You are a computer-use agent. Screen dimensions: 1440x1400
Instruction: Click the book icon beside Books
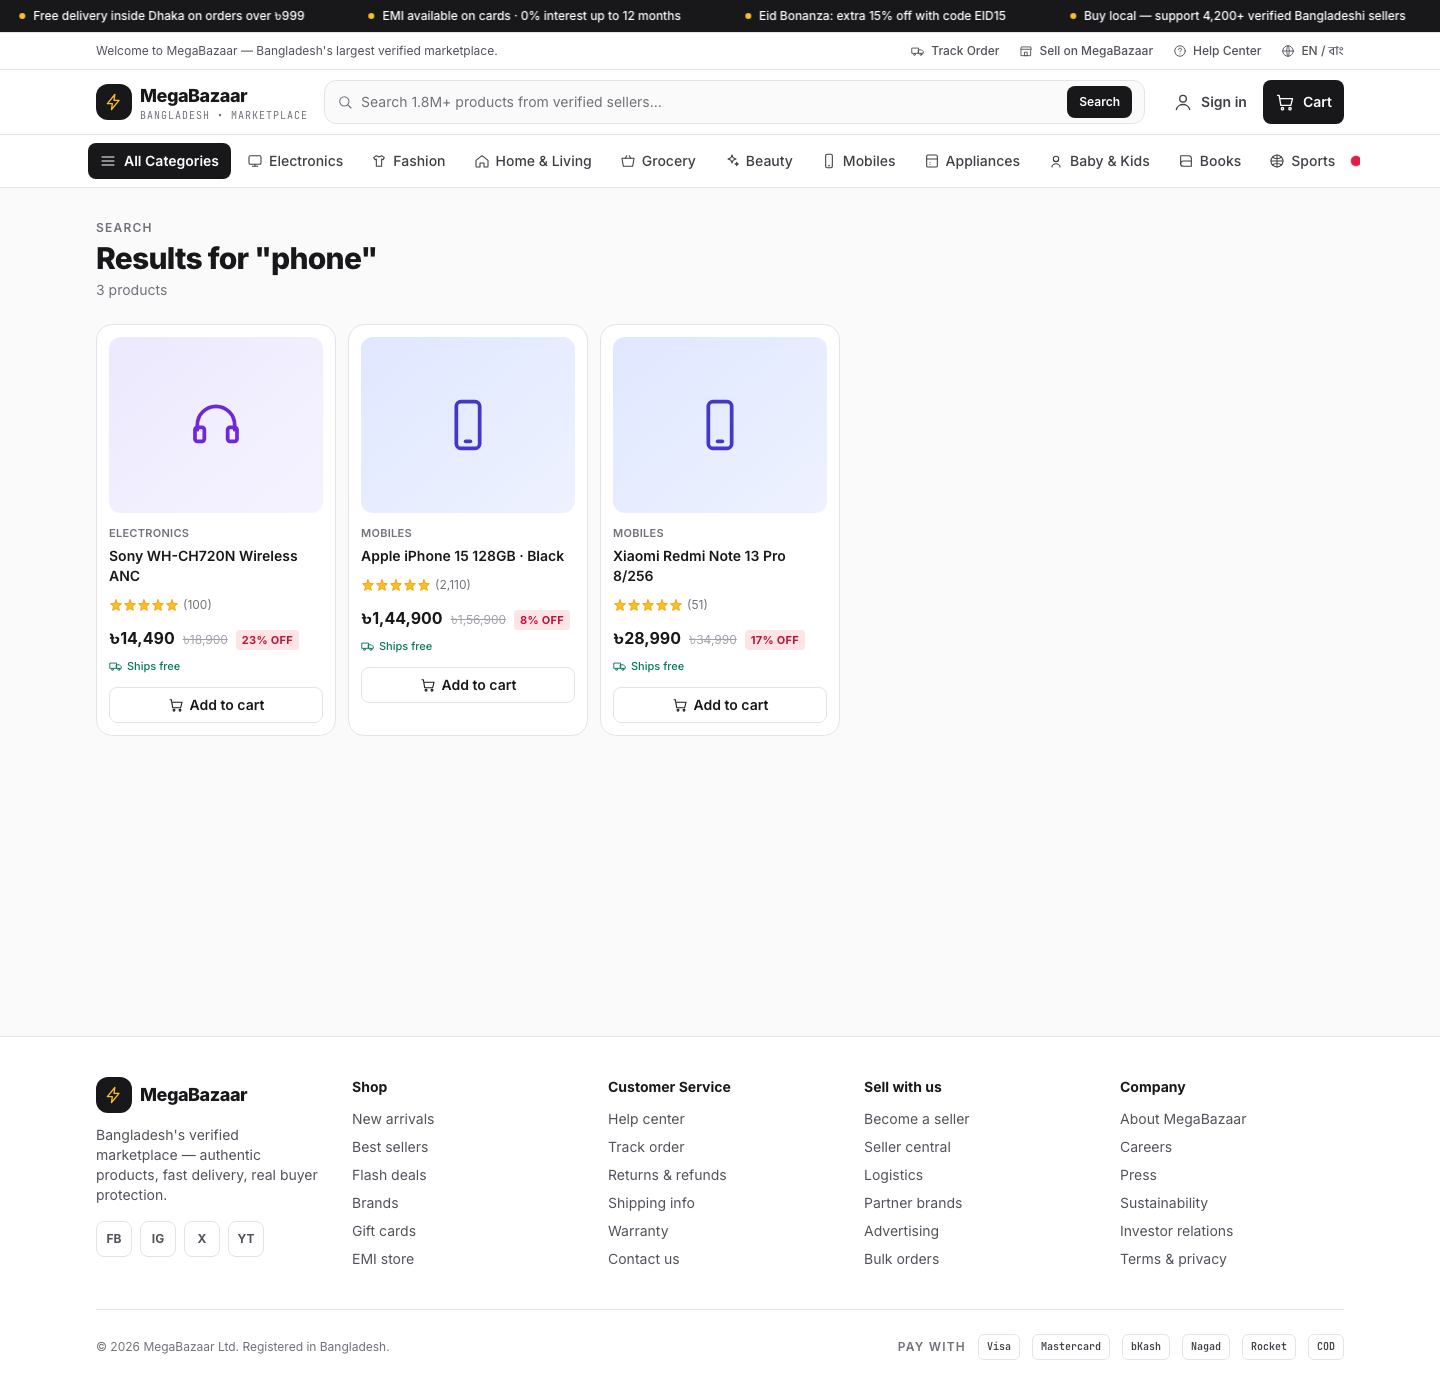click(x=1186, y=161)
